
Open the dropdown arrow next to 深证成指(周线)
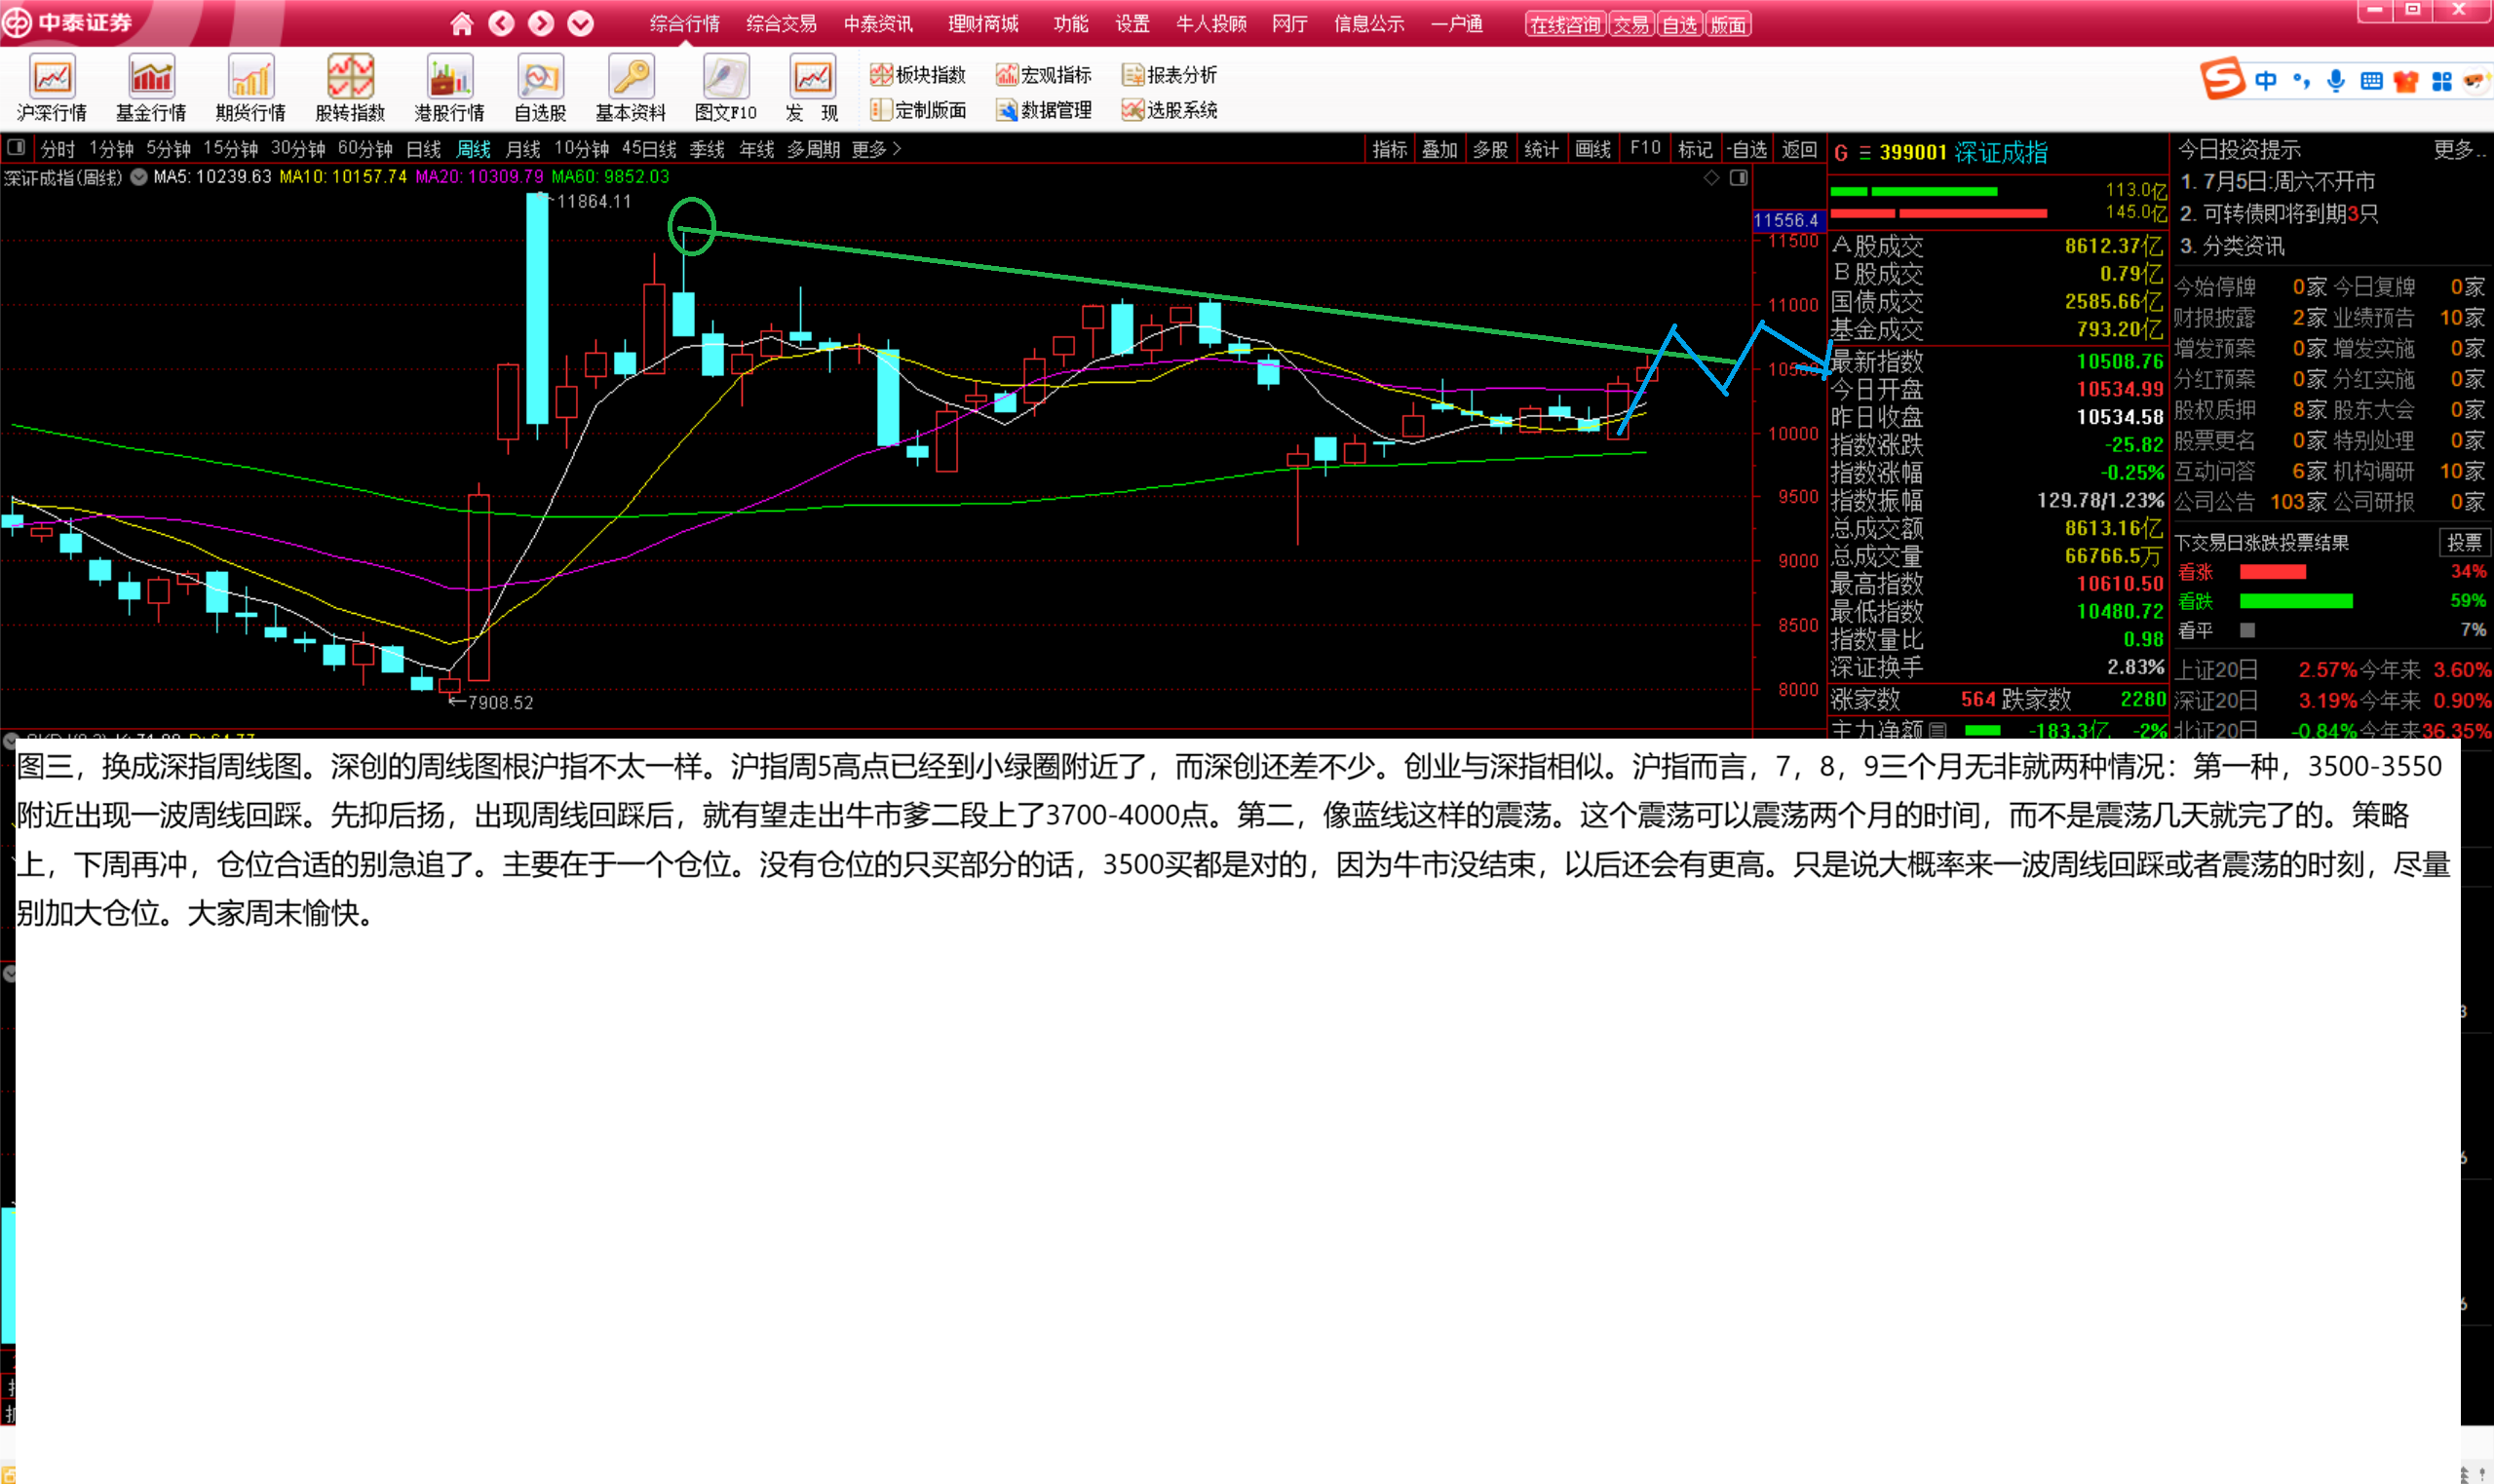pyautogui.click(x=139, y=177)
